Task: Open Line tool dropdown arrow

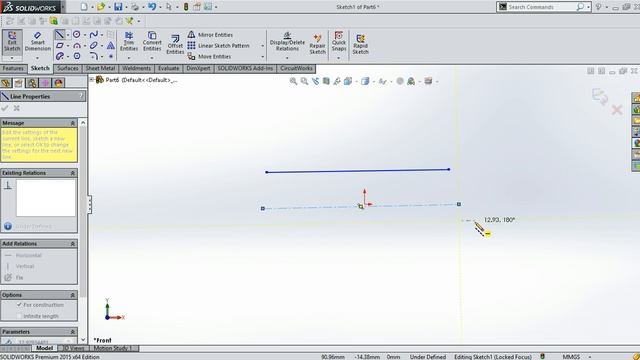Action: (x=68, y=35)
